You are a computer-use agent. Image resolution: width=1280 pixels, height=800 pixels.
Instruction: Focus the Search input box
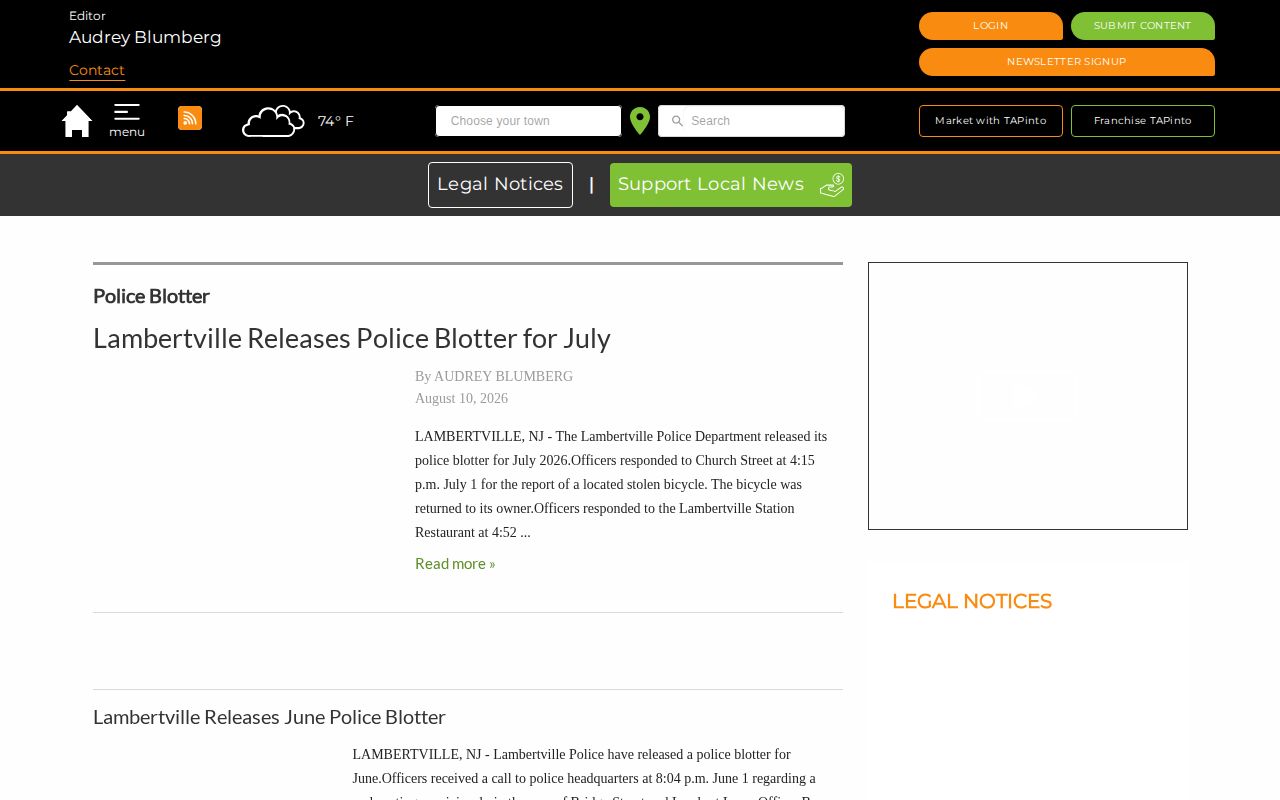click(x=751, y=121)
